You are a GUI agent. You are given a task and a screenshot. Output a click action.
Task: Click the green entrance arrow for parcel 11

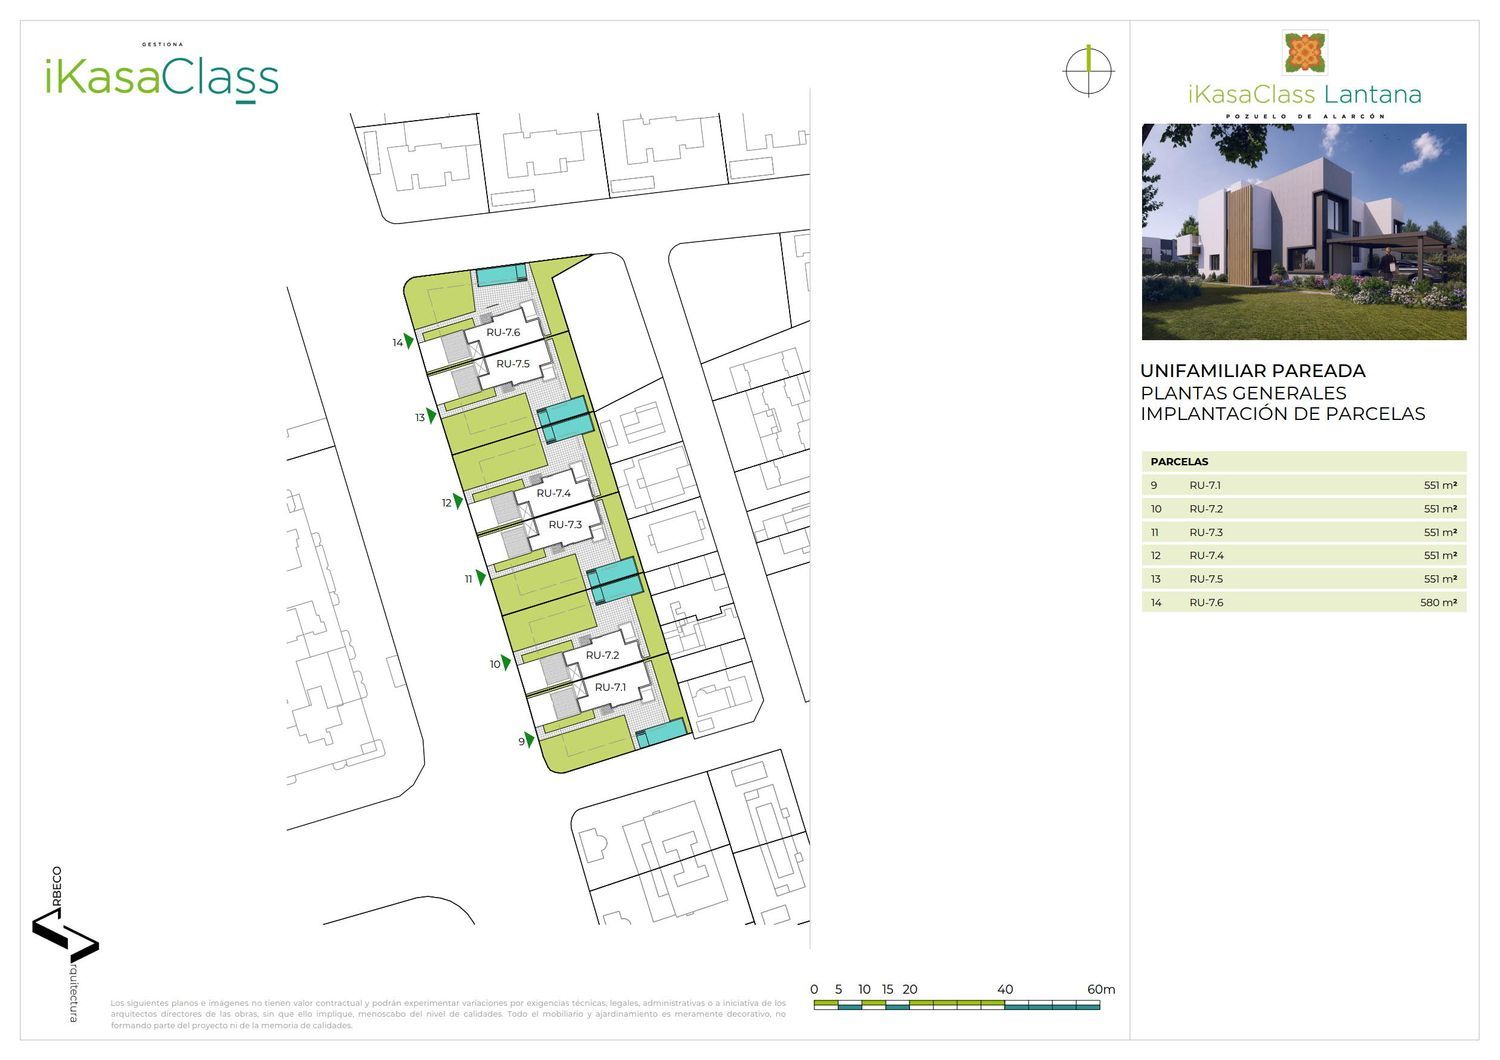[x=481, y=577]
